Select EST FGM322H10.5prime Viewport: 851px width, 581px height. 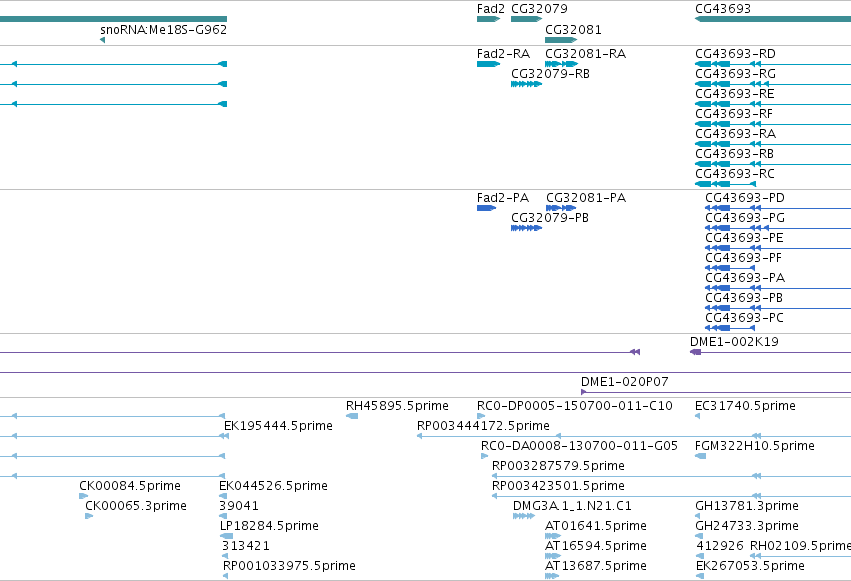point(700,456)
